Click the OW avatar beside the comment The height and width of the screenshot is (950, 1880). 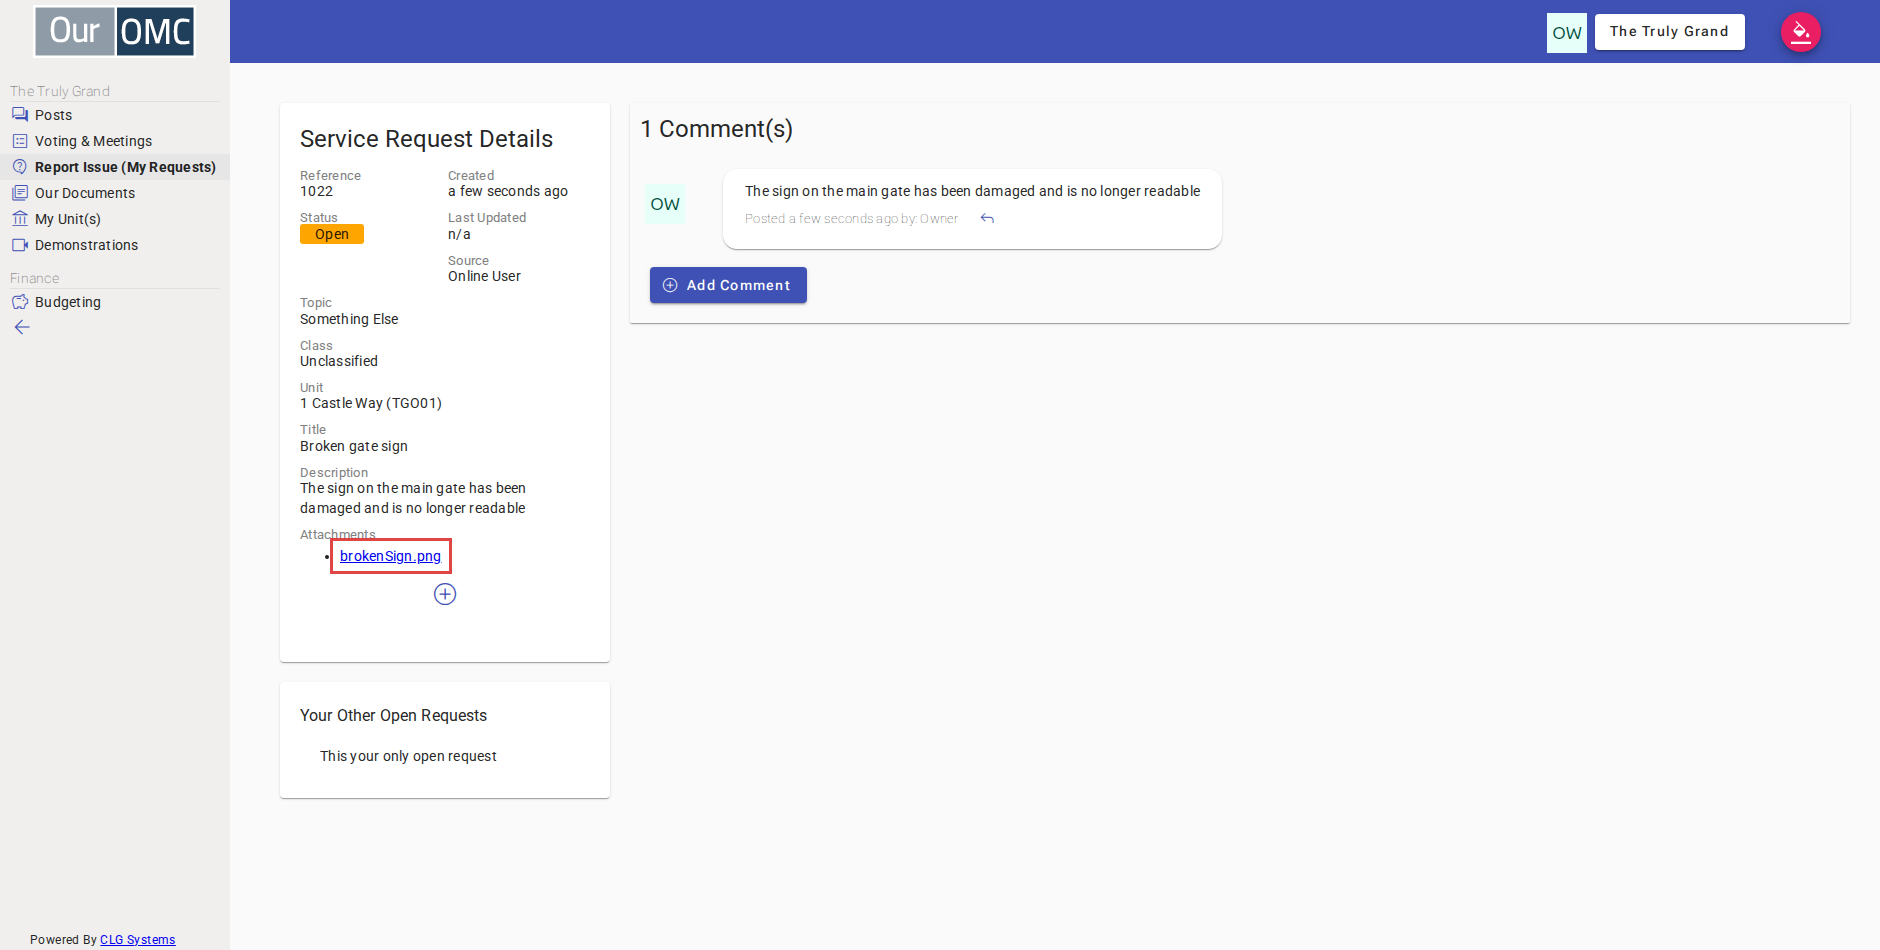(x=665, y=204)
